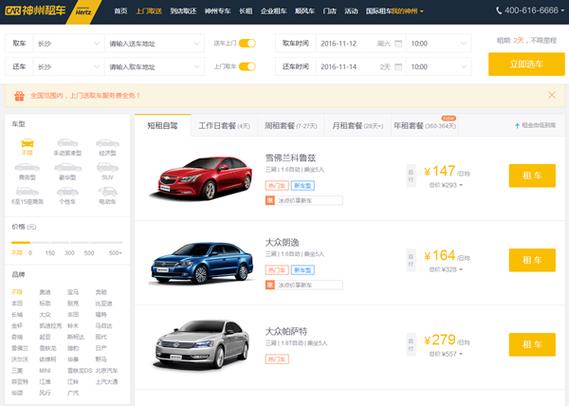569x406 pixels.
Task: Click the 立即选车 button
Action: click(527, 64)
